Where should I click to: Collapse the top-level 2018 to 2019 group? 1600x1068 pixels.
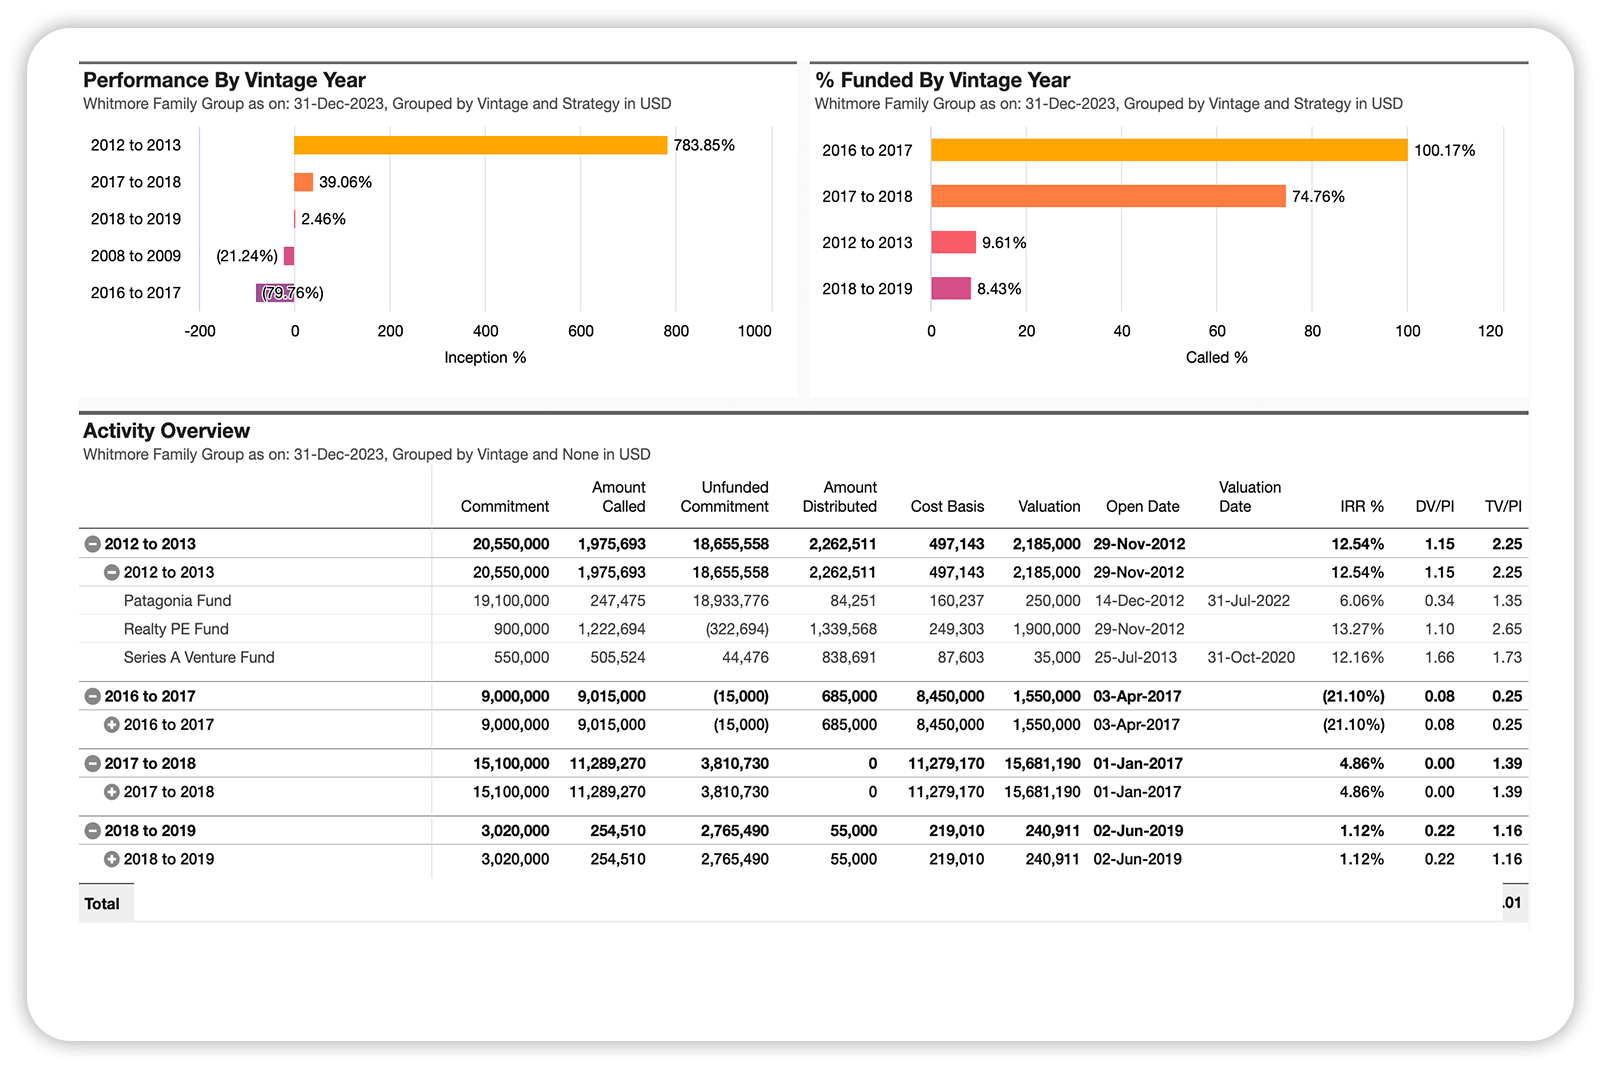coord(92,830)
